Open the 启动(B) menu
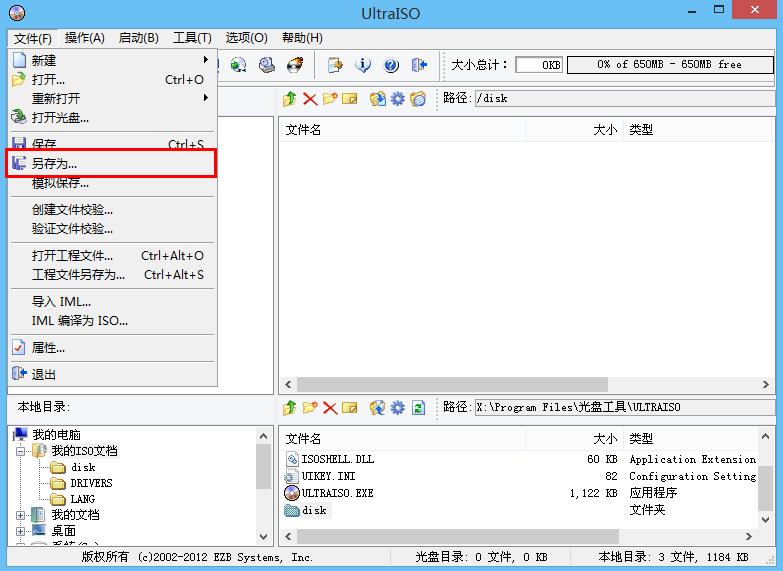The image size is (783, 571). click(x=139, y=38)
